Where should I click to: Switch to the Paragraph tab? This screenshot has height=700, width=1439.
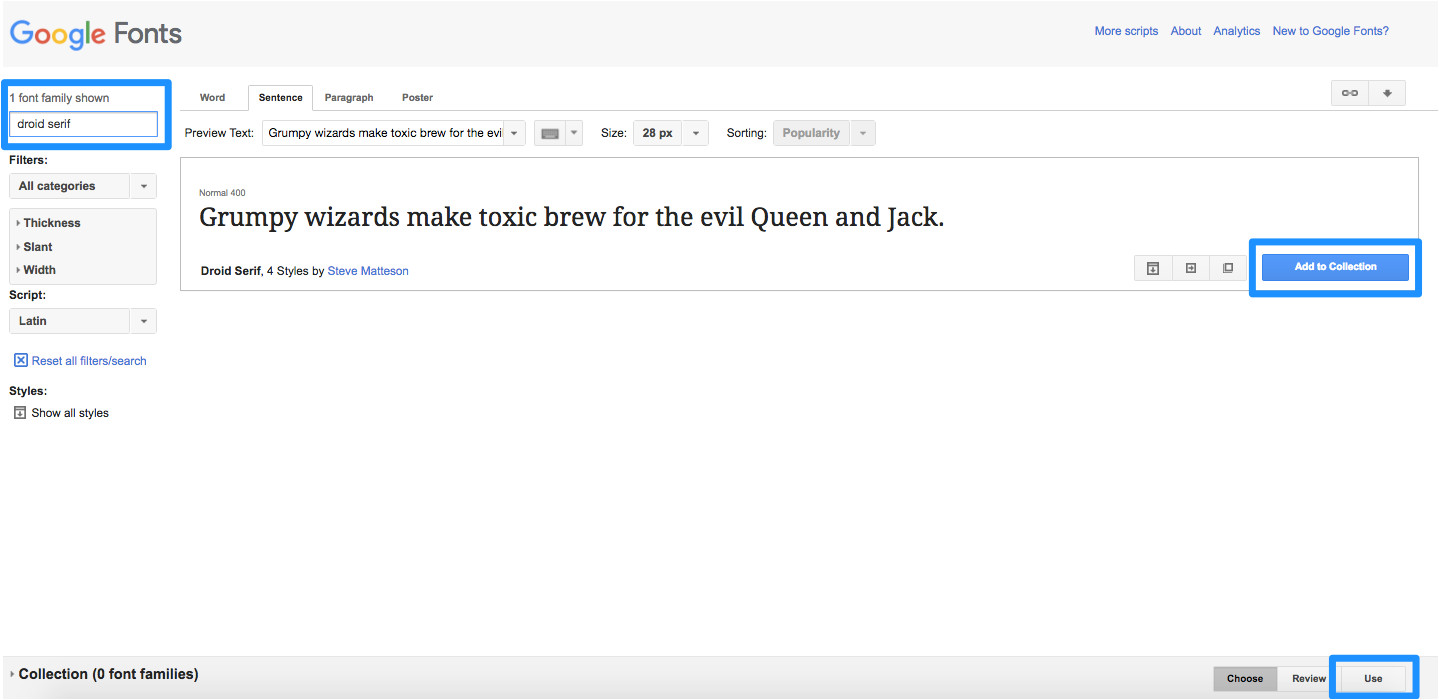point(349,98)
